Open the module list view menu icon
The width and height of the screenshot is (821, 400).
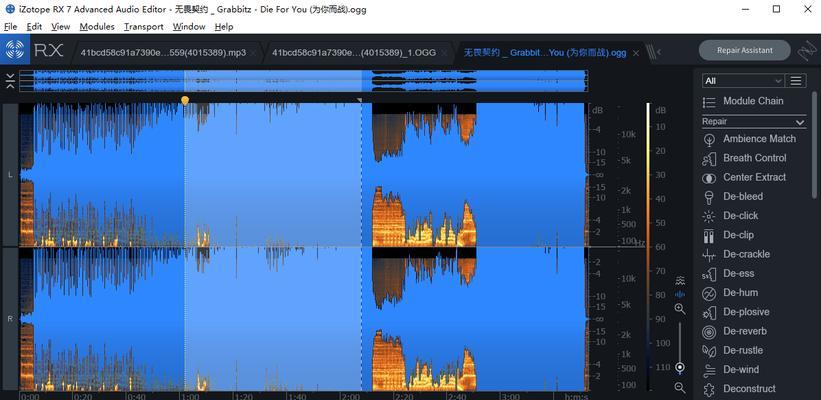[796, 81]
